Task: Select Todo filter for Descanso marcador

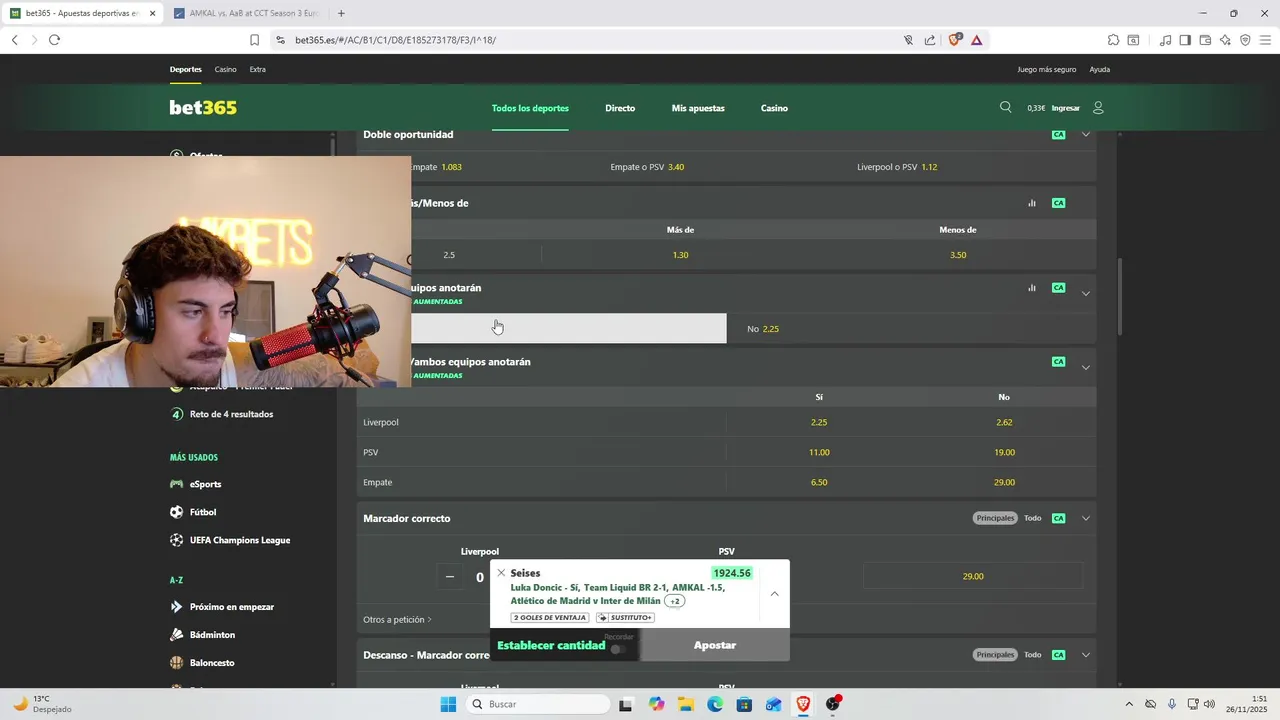Action: click(x=1033, y=655)
